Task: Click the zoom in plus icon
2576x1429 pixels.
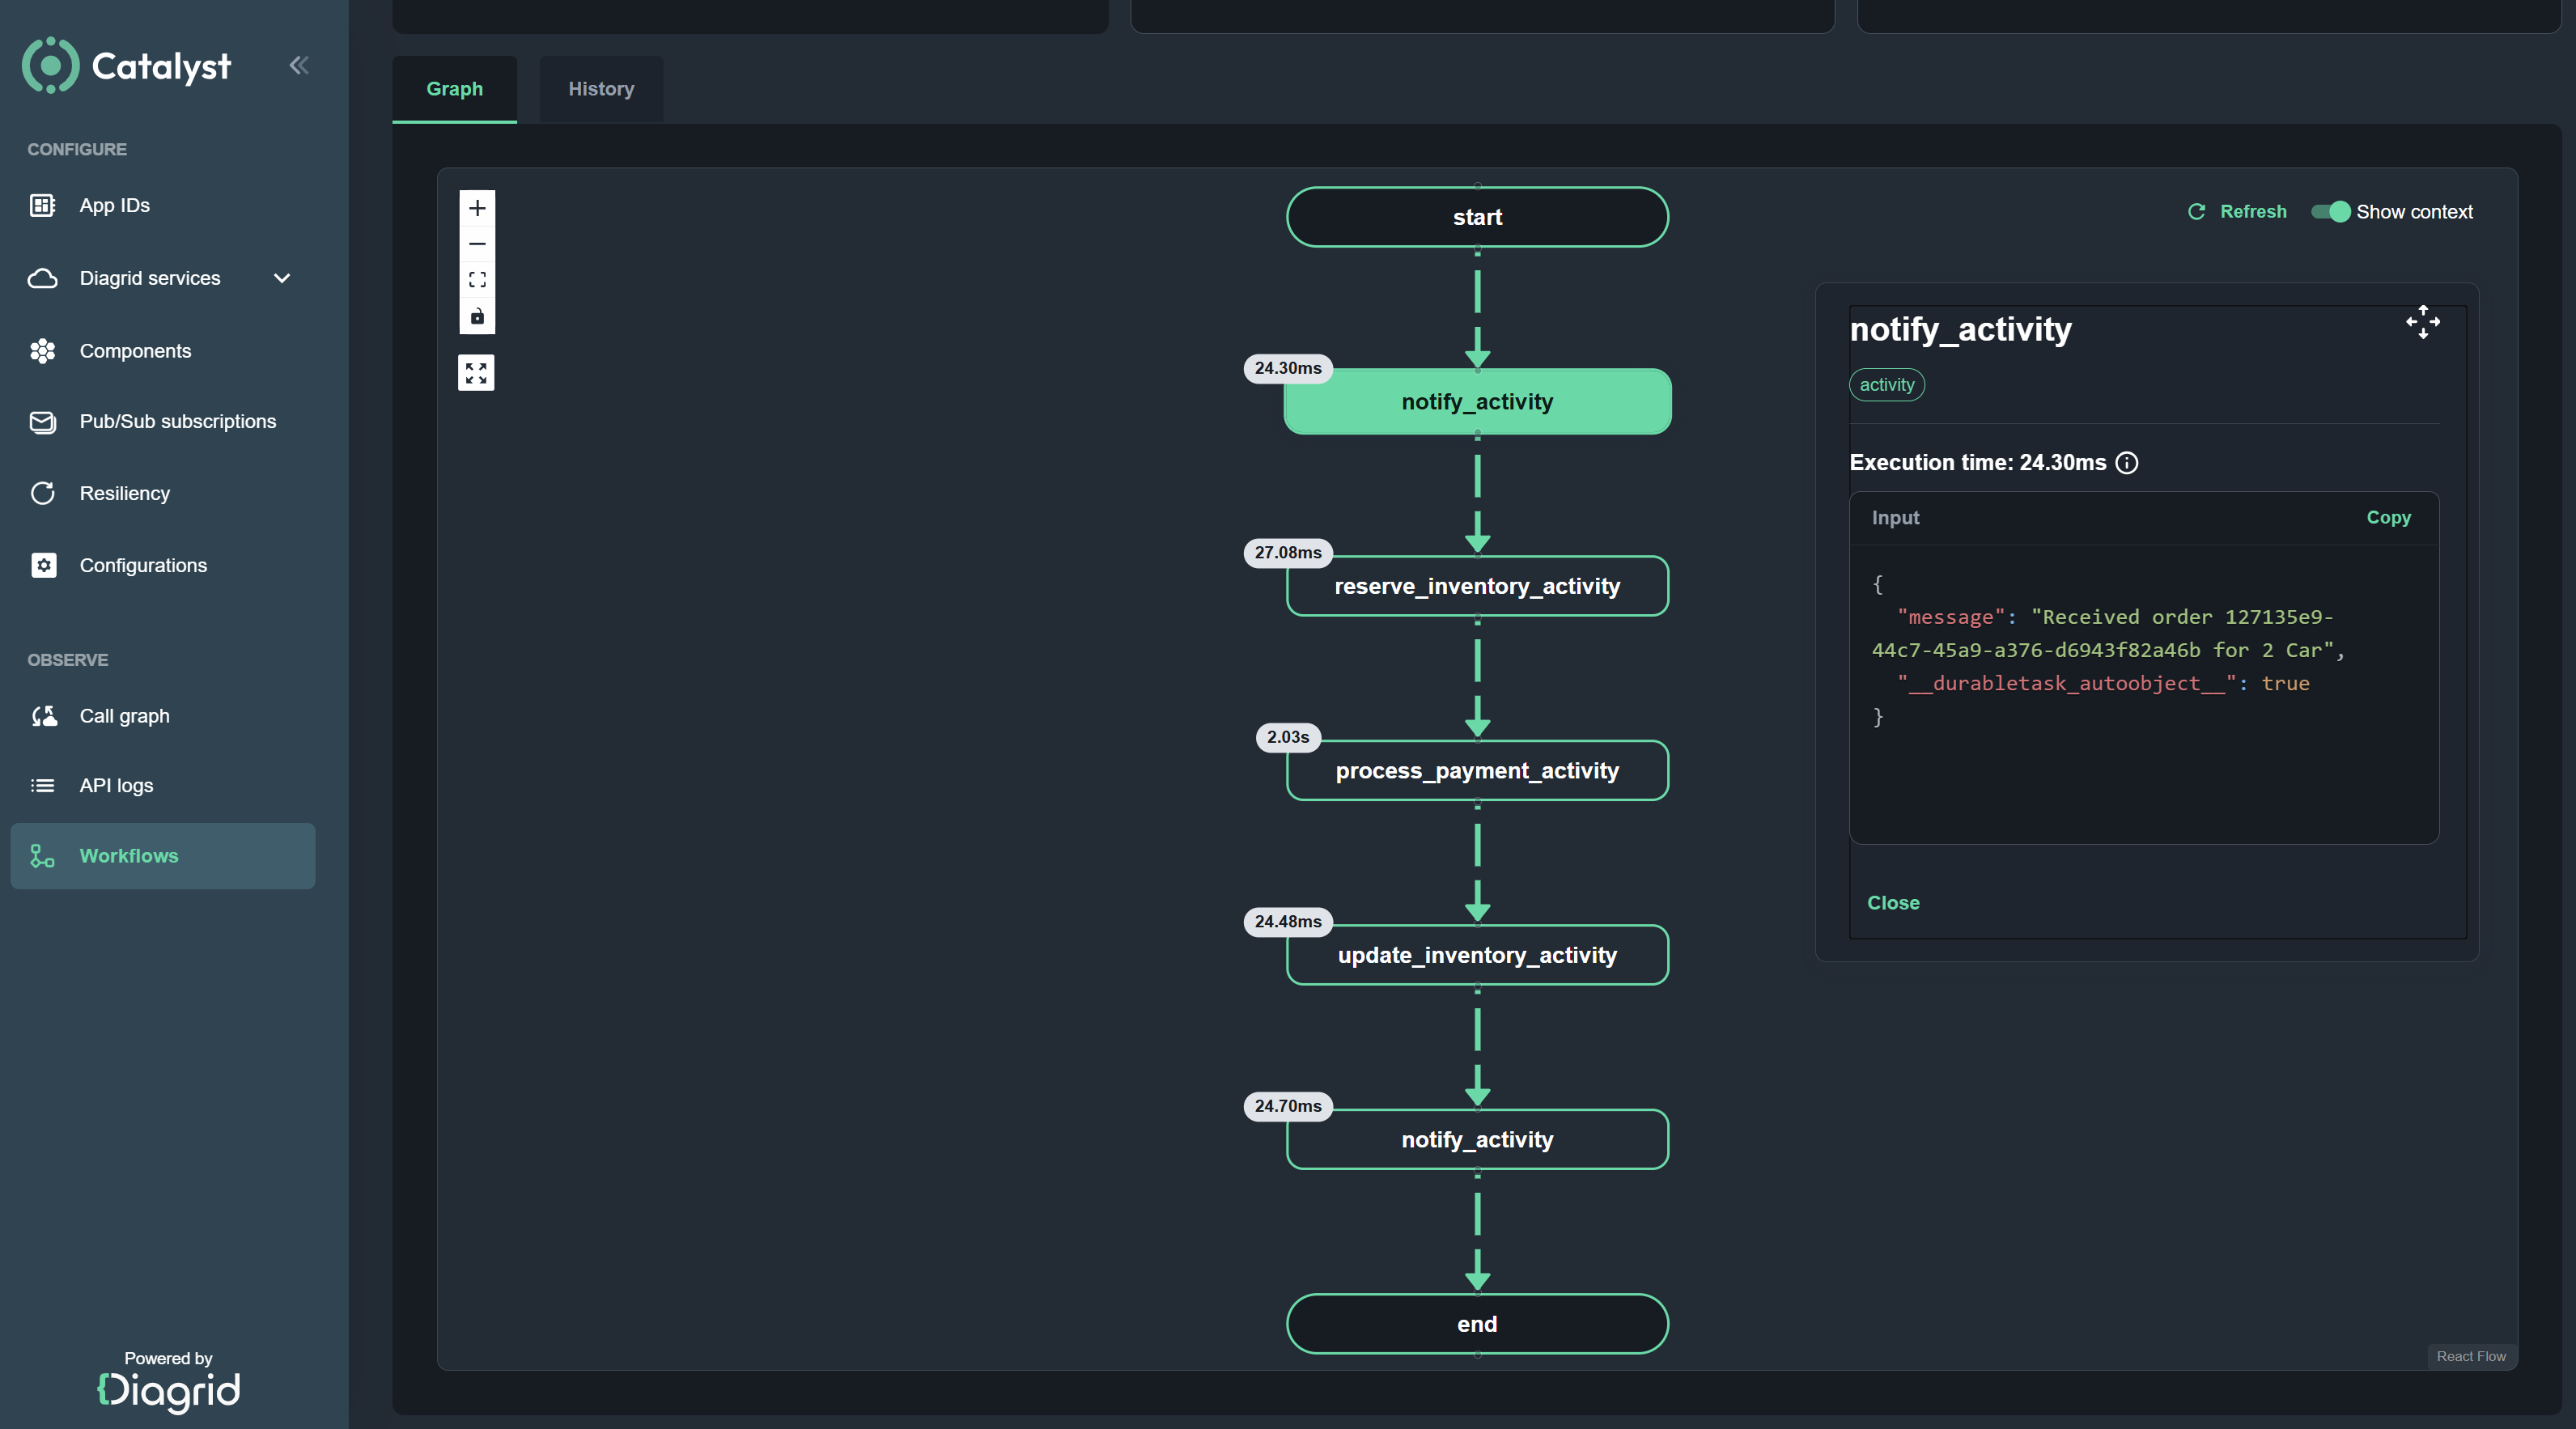Action: [477, 208]
